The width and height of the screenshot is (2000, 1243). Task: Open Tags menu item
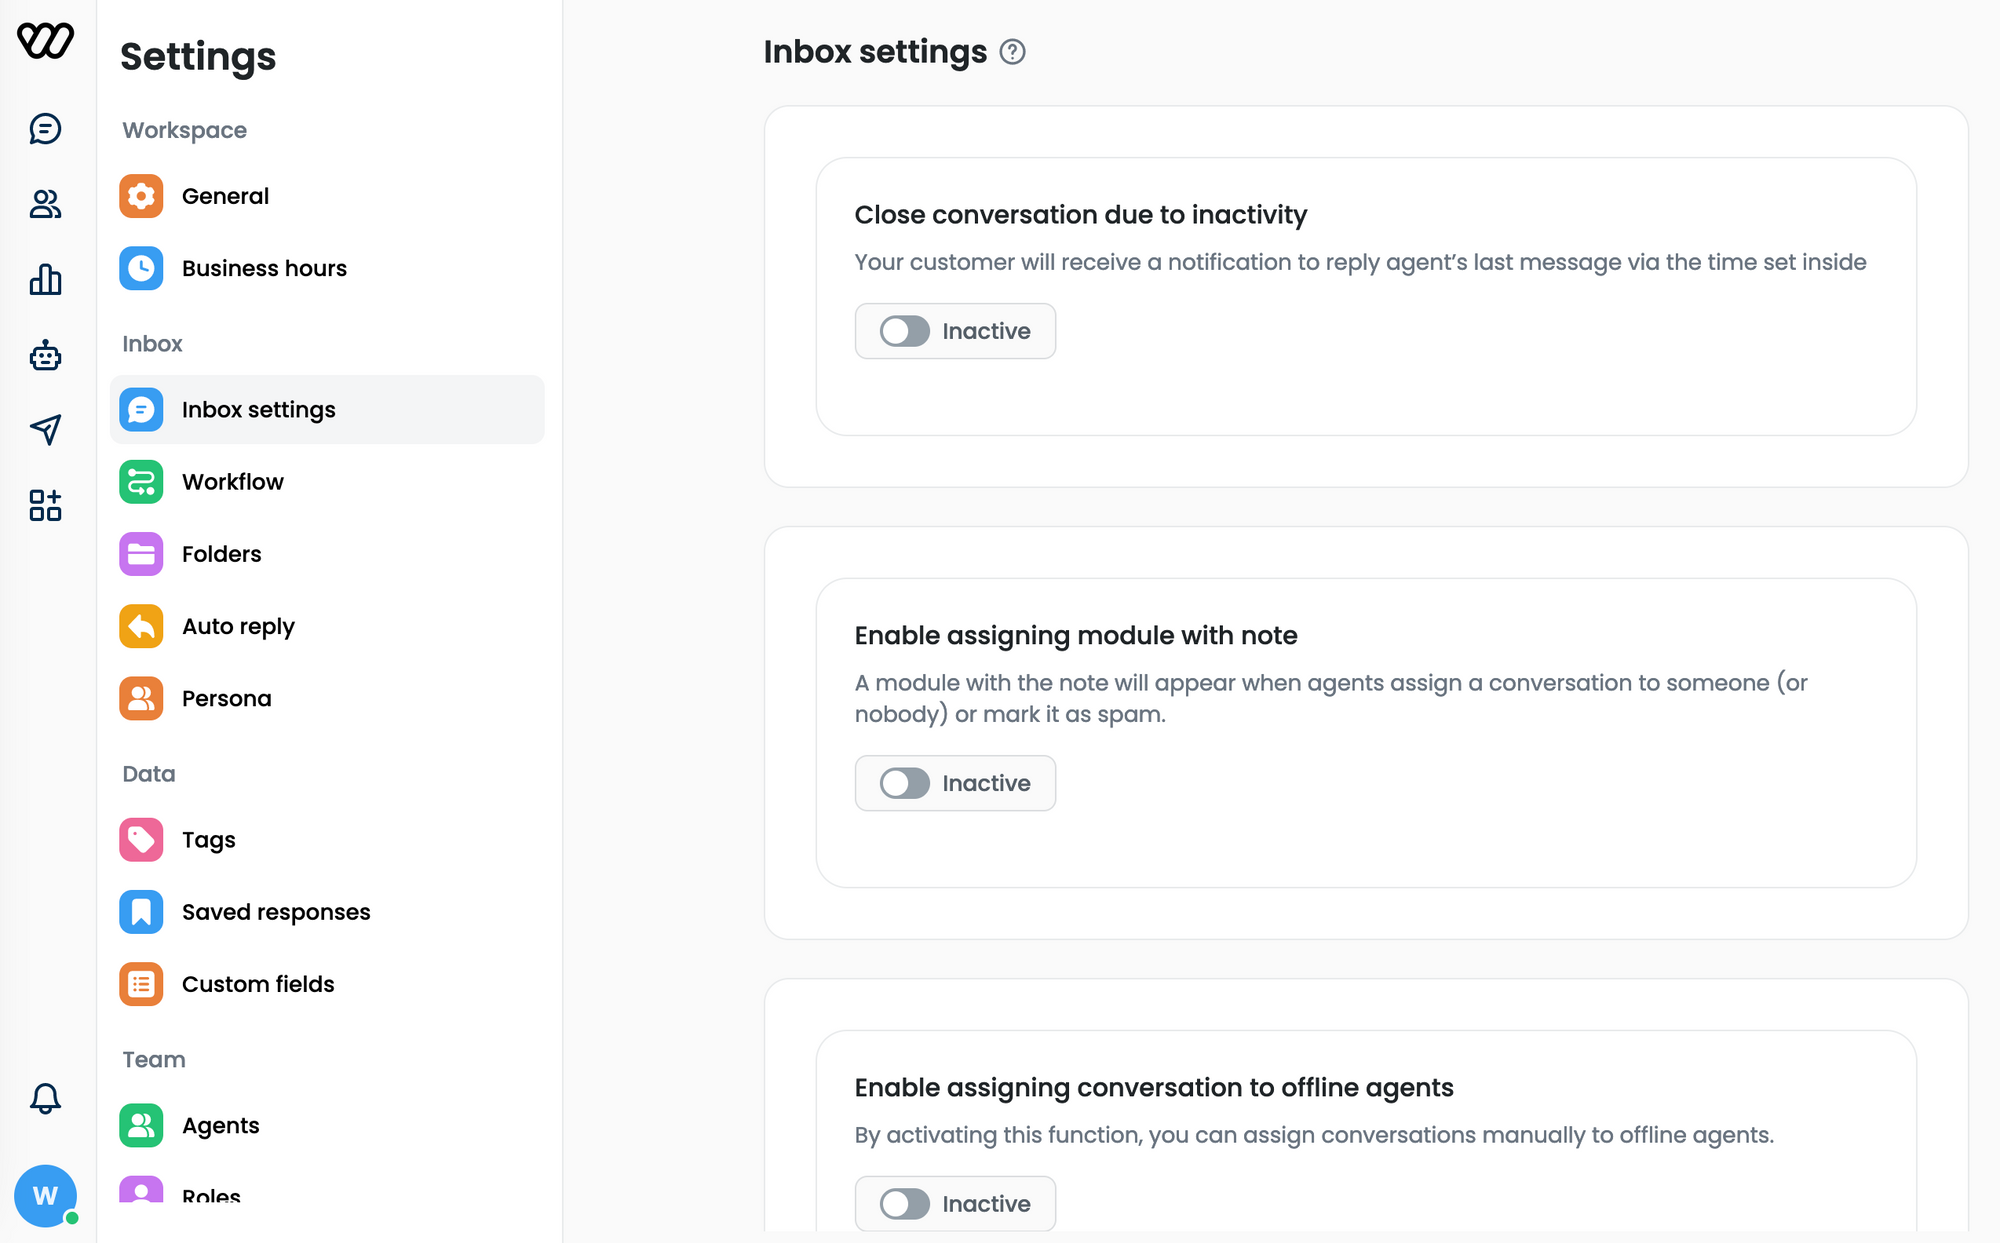(327, 840)
